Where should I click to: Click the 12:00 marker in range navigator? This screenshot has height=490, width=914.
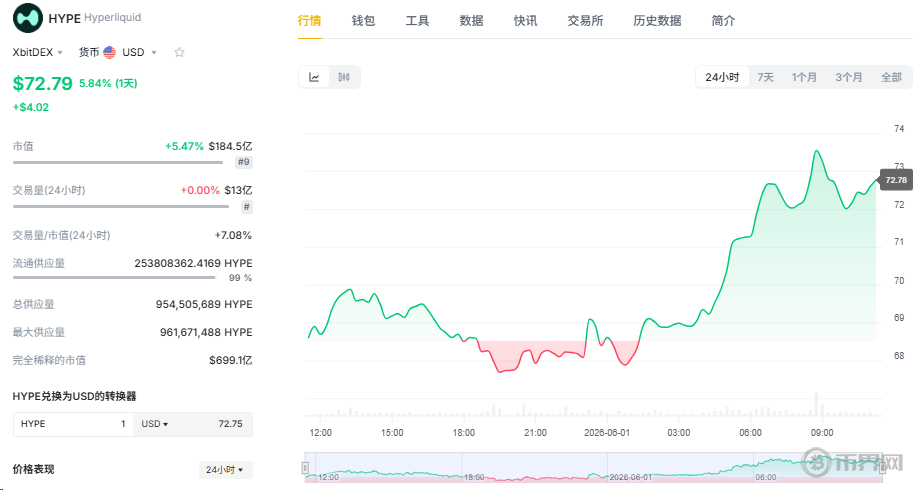[x=328, y=477]
